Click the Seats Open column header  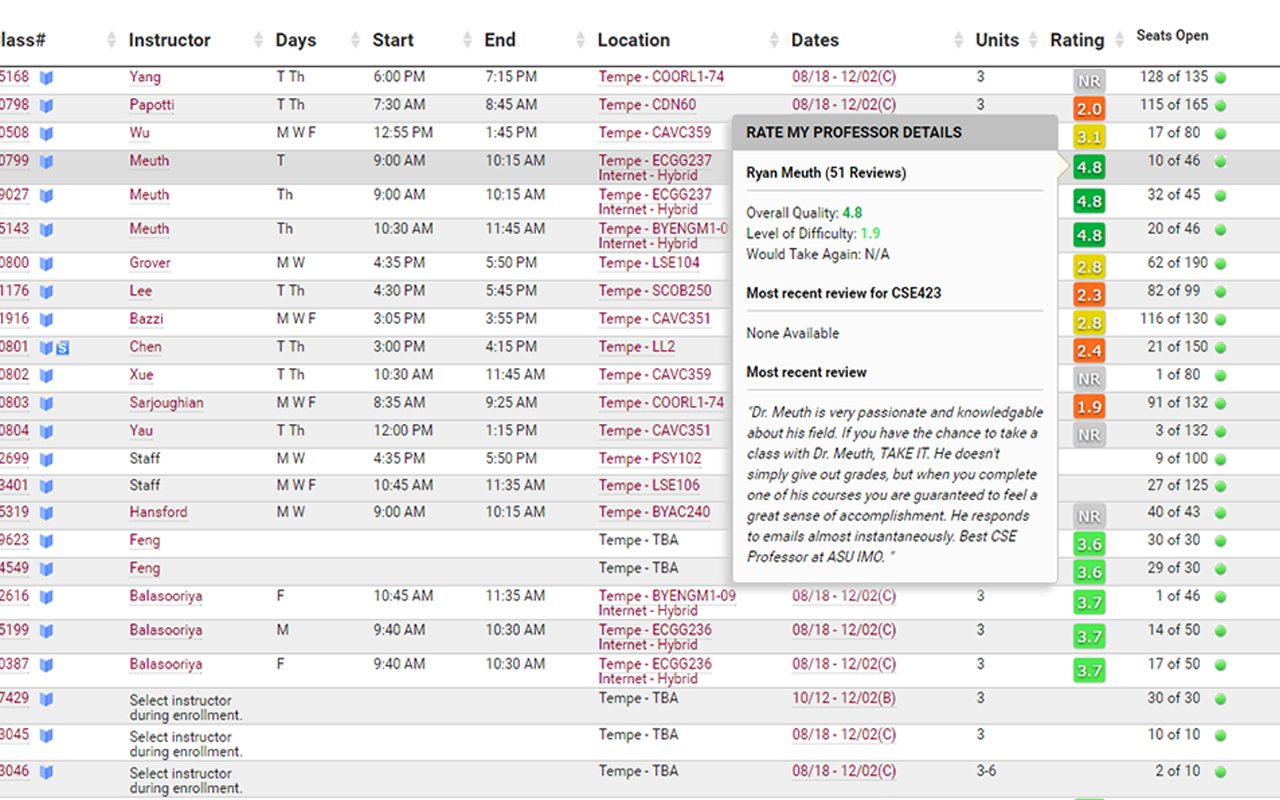pos(1172,36)
